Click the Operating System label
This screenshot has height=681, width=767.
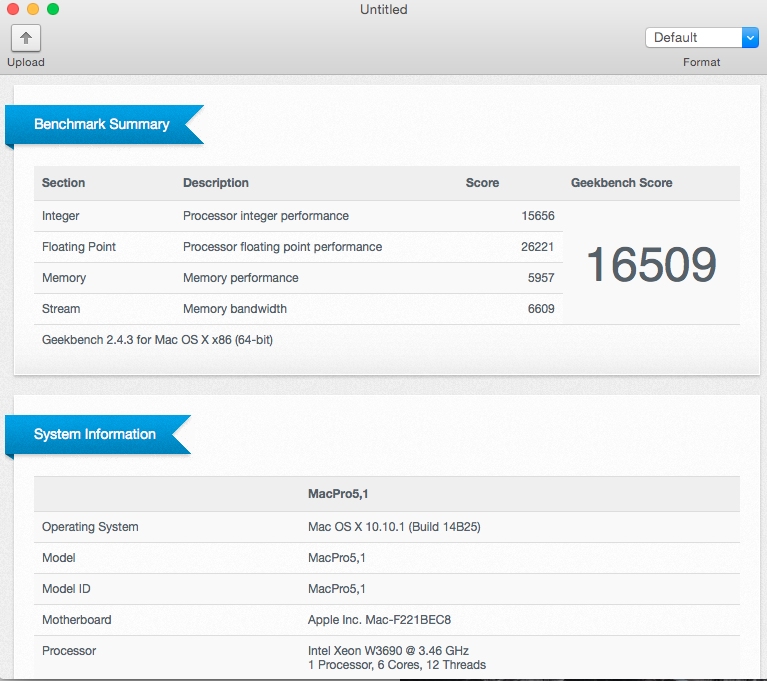(90, 527)
